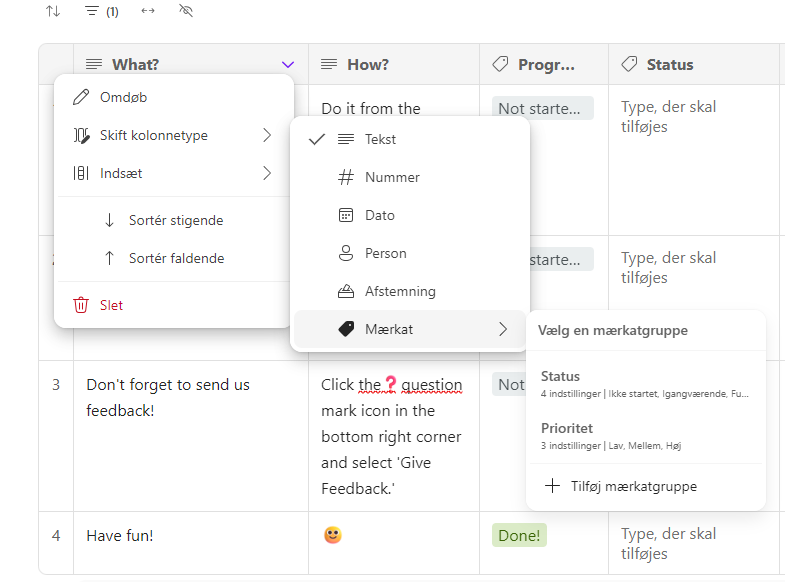
Task: Select row number 4
Action: pyautogui.click(x=56, y=535)
